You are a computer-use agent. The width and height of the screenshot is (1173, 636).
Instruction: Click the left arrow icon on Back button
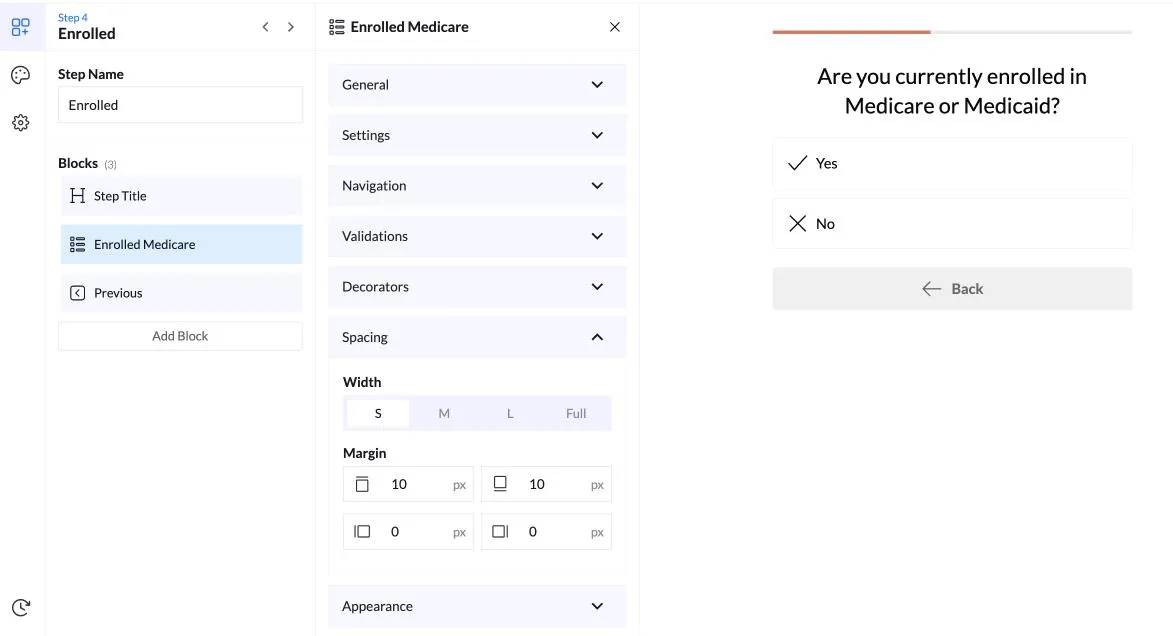click(x=931, y=289)
